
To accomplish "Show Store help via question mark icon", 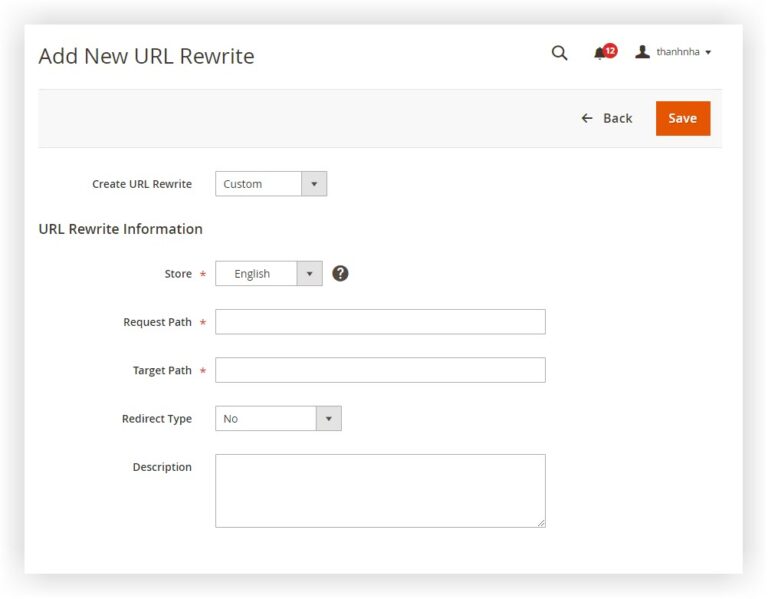I will point(340,274).
